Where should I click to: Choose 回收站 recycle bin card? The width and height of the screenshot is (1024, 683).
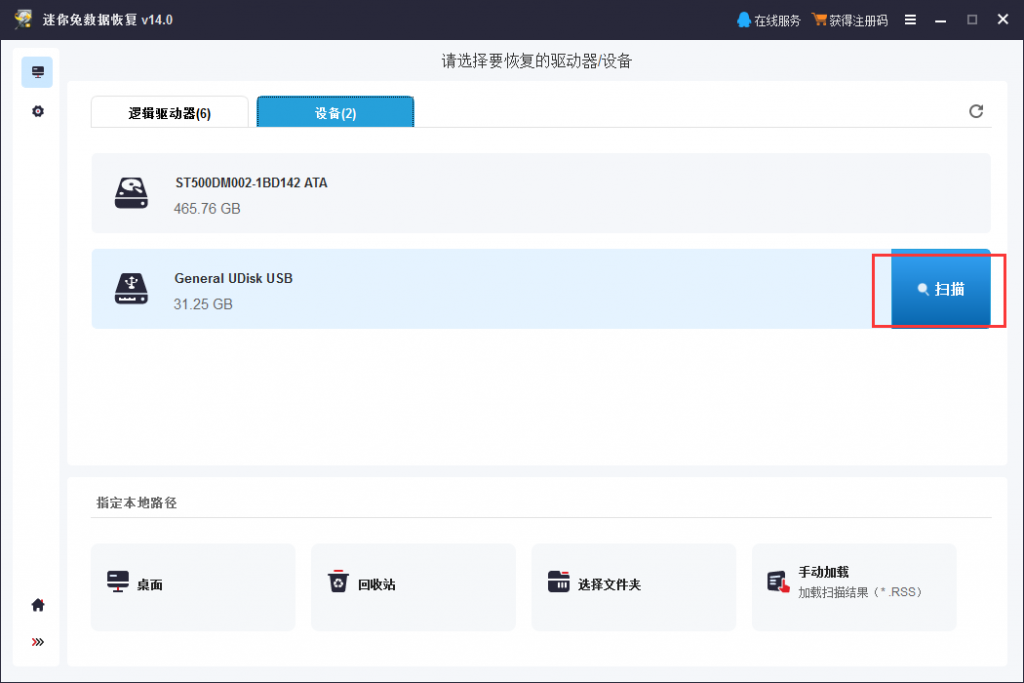coord(413,587)
